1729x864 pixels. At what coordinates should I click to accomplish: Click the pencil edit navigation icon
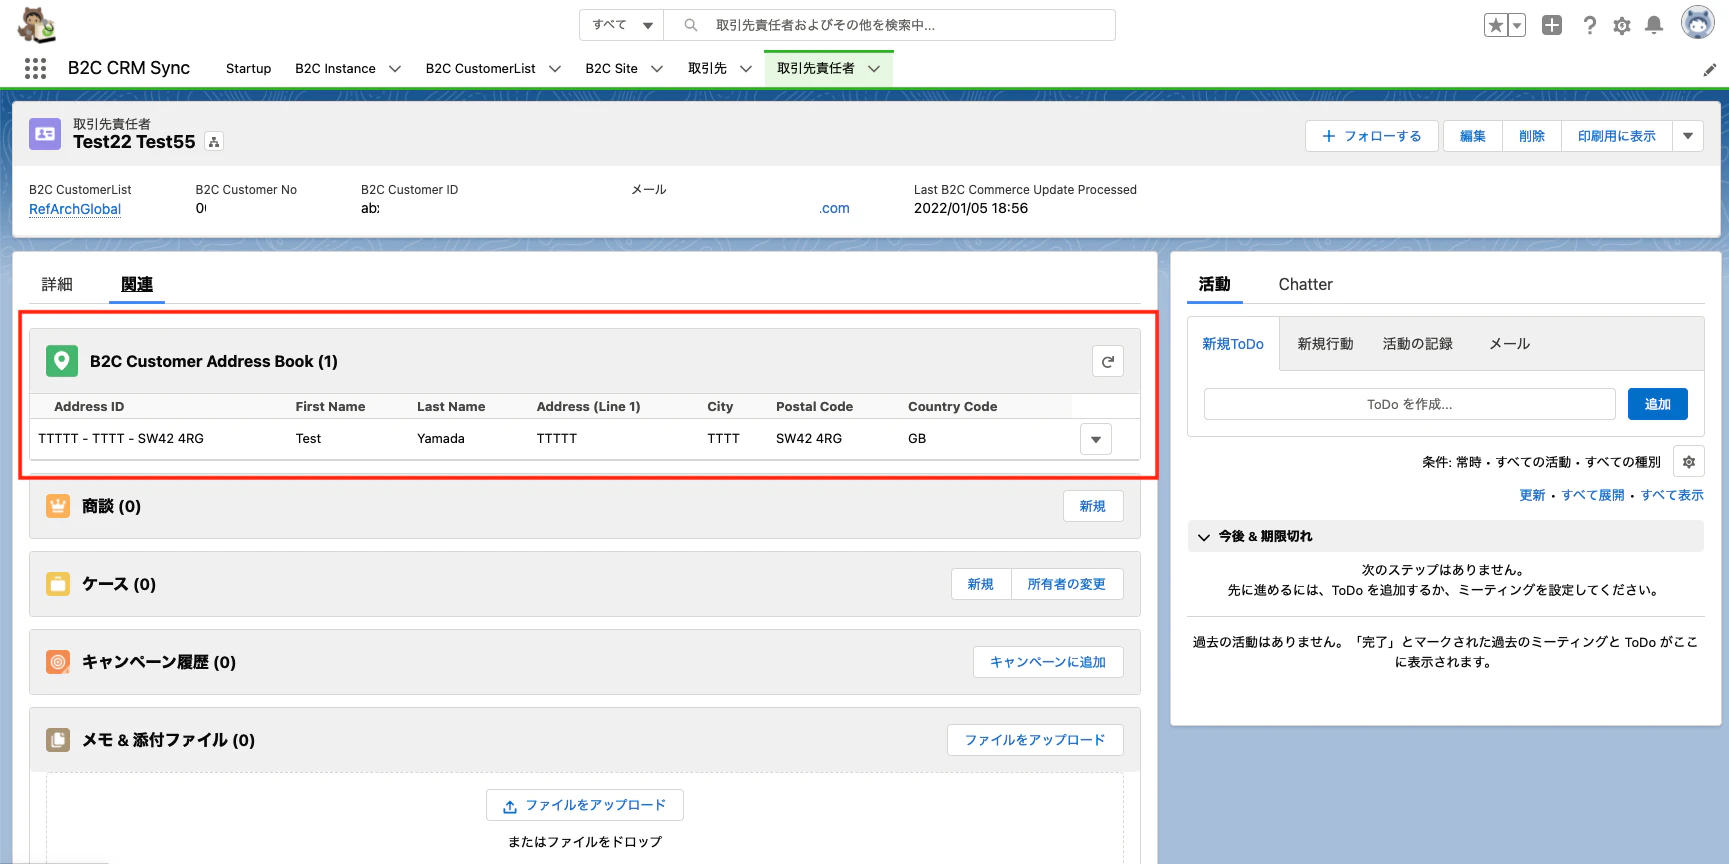point(1709,69)
